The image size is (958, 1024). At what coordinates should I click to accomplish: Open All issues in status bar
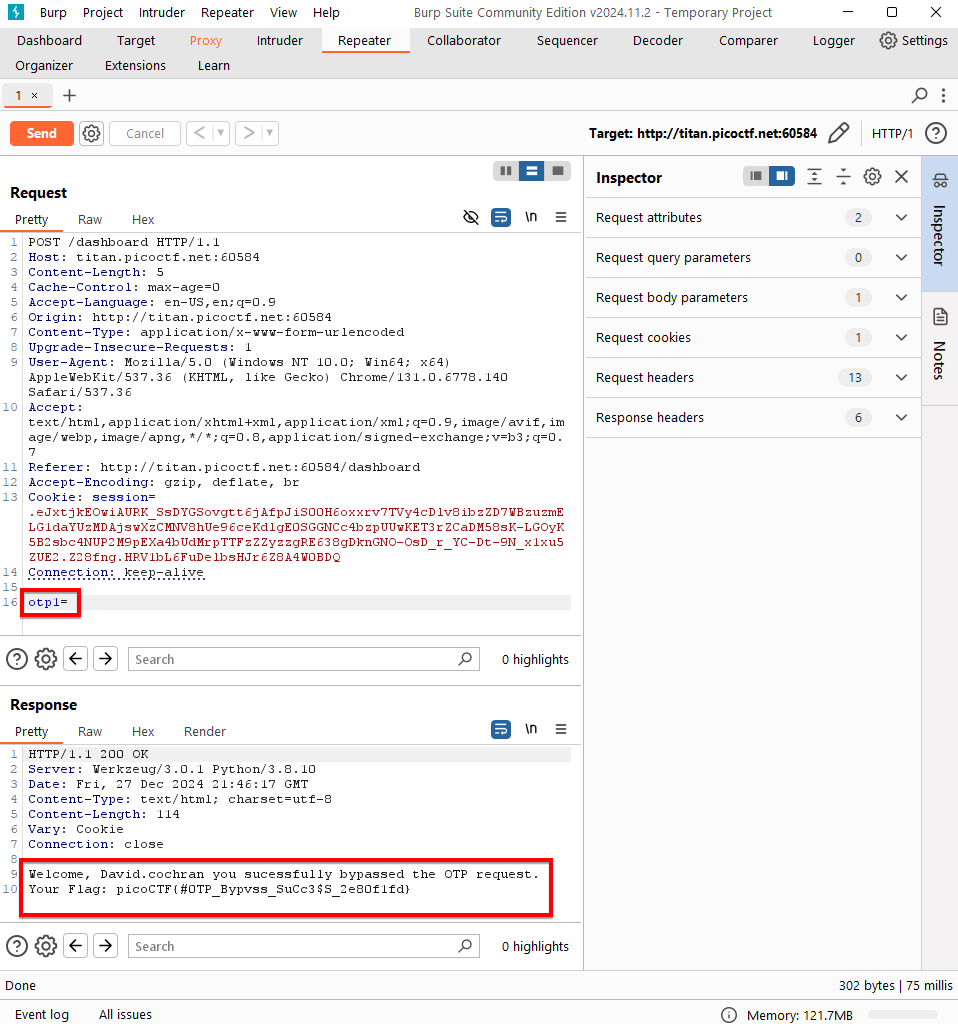point(125,1014)
